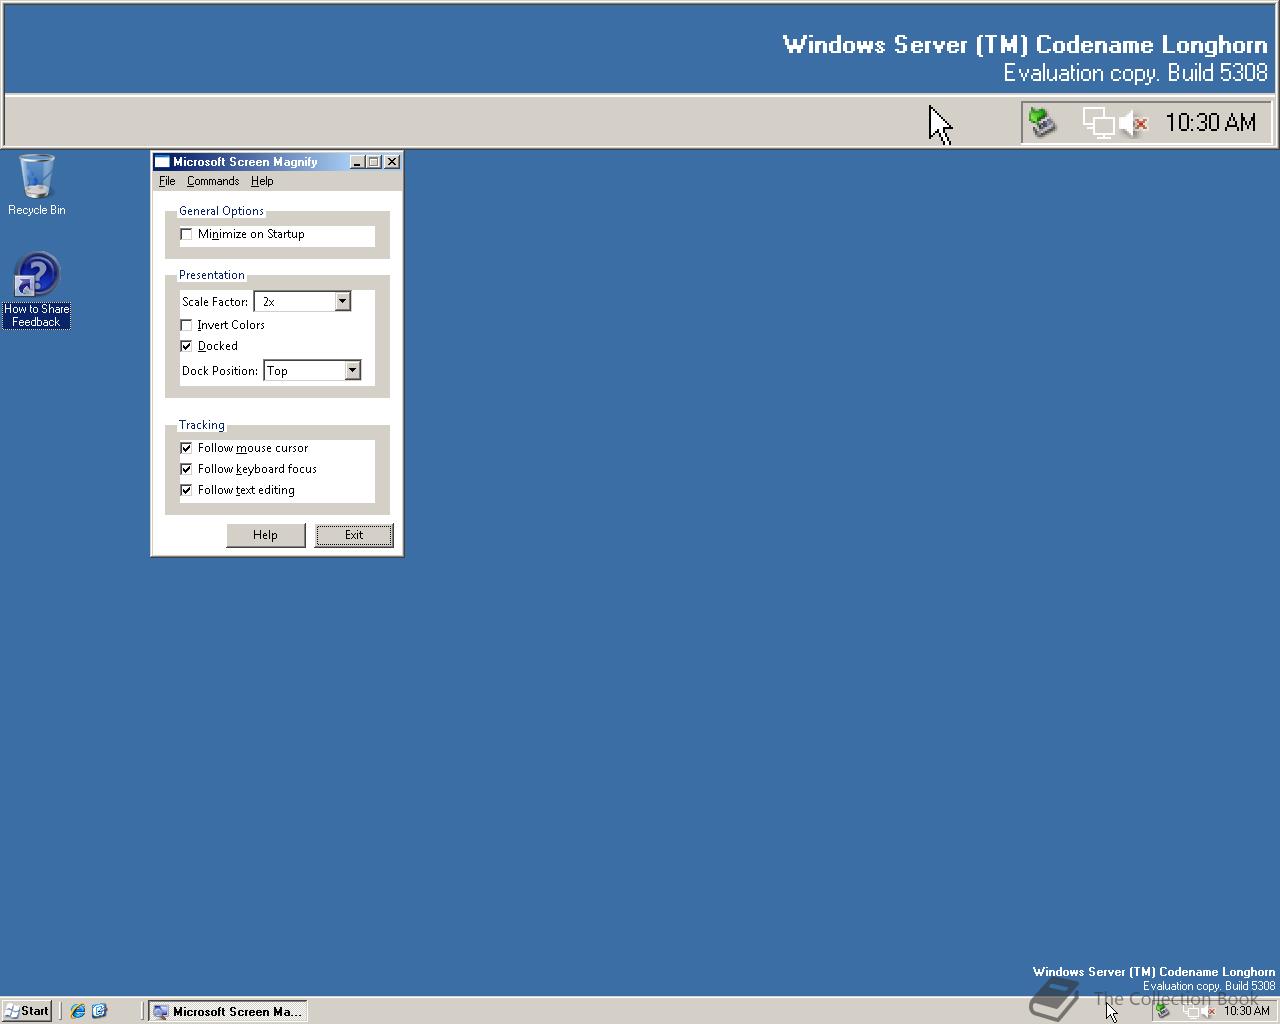Select the How to Share Feedback shortcut

tap(36, 290)
